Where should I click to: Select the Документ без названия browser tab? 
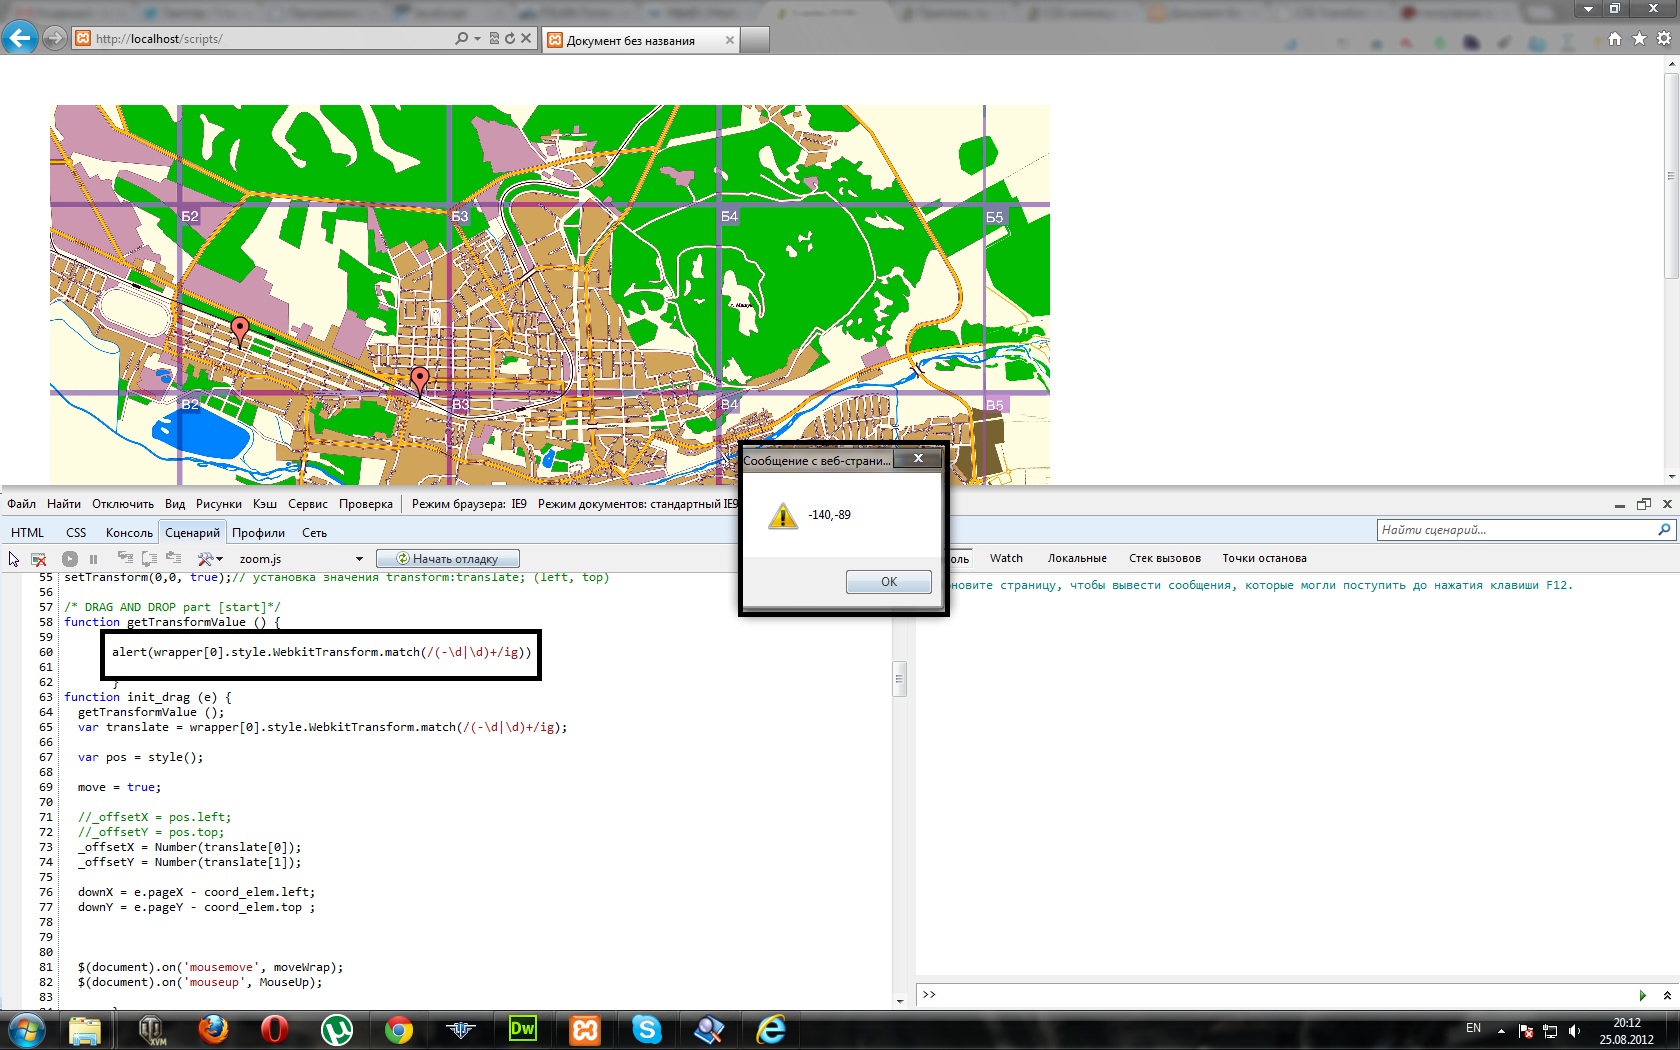coord(640,40)
